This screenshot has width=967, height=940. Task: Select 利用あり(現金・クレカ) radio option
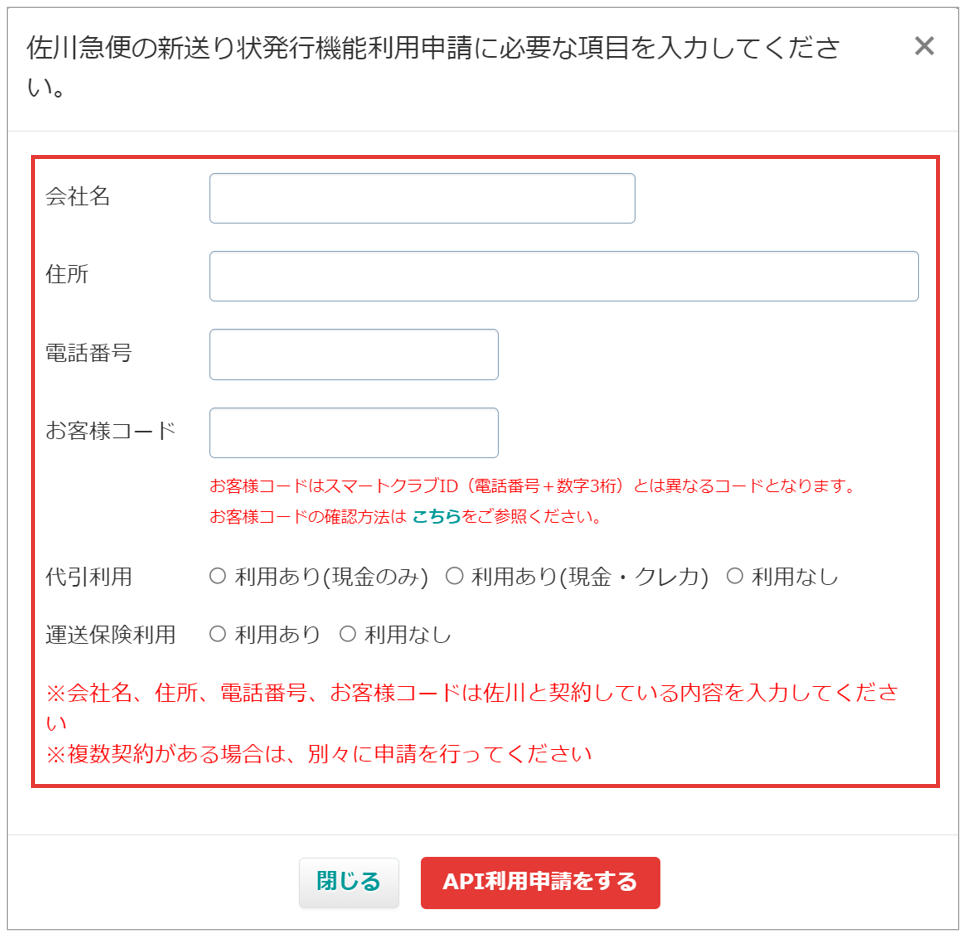pos(455,577)
